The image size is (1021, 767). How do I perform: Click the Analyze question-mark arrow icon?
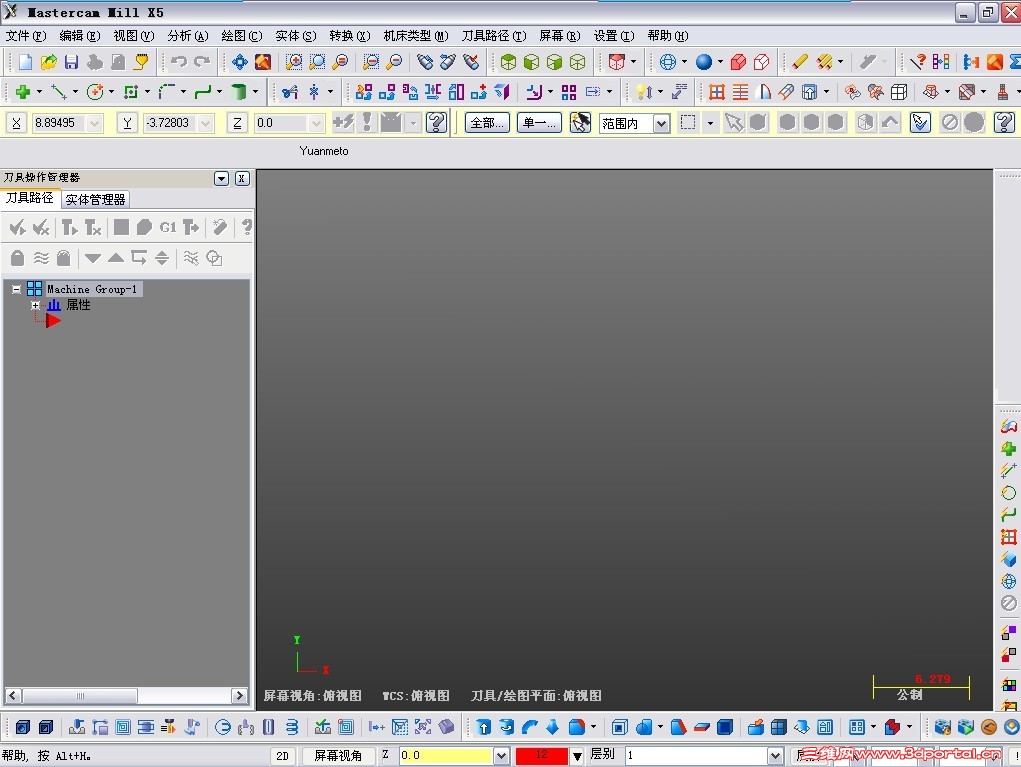(x=917, y=62)
